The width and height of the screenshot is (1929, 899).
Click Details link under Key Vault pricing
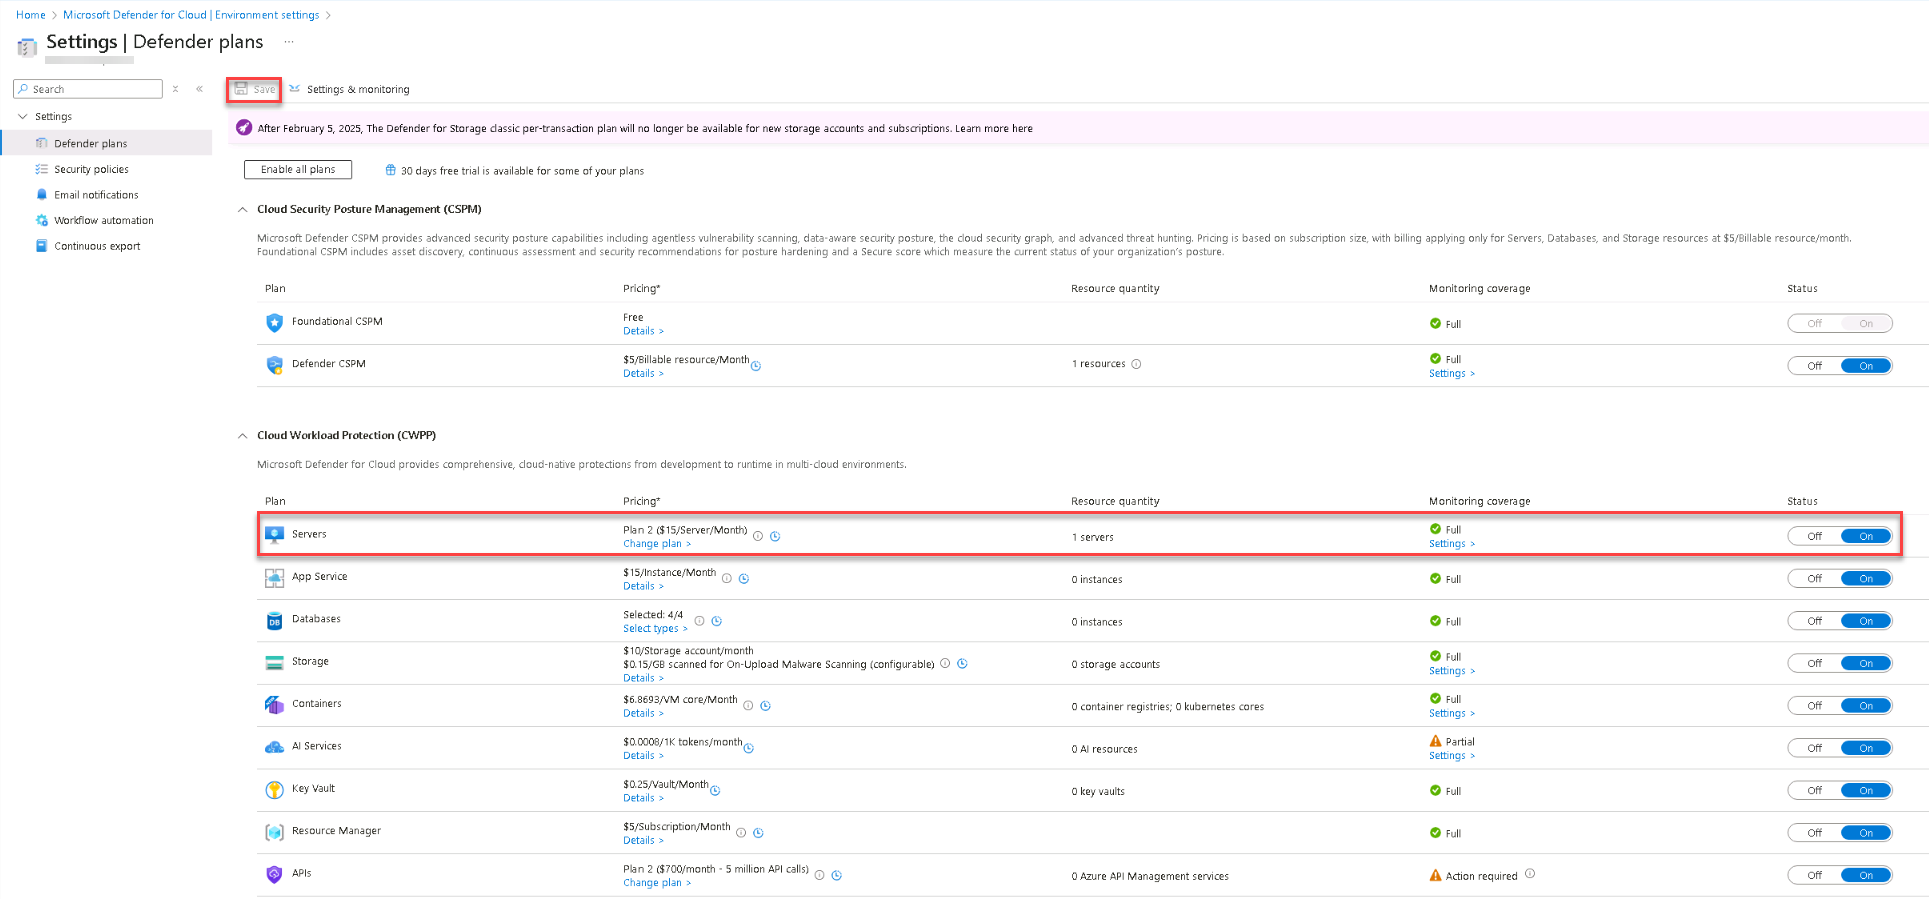point(643,798)
